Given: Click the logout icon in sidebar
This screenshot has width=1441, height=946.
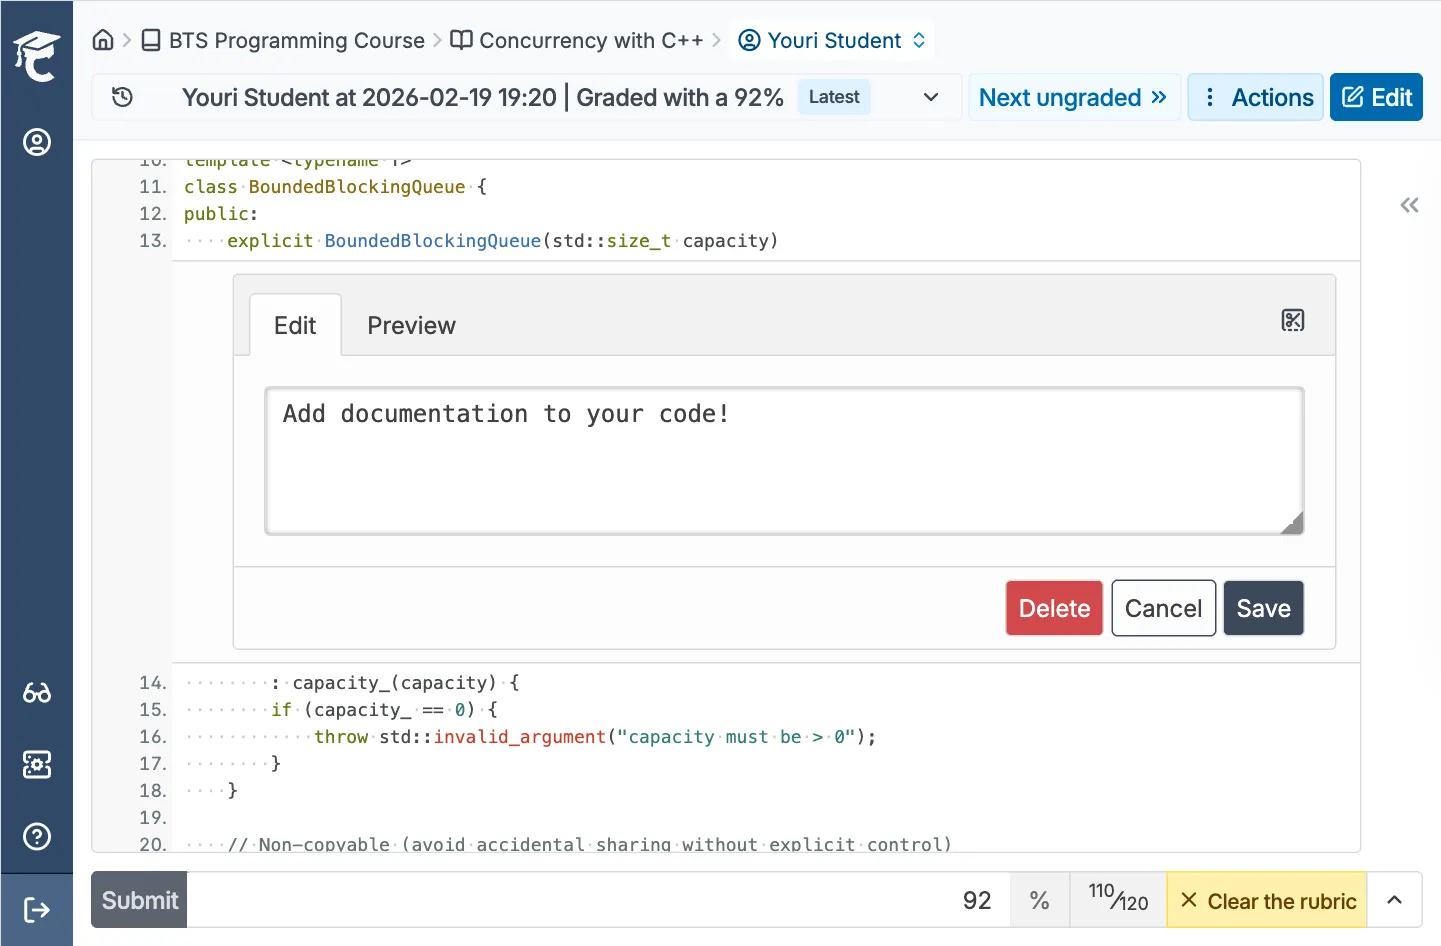Looking at the screenshot, I should 37,909.
